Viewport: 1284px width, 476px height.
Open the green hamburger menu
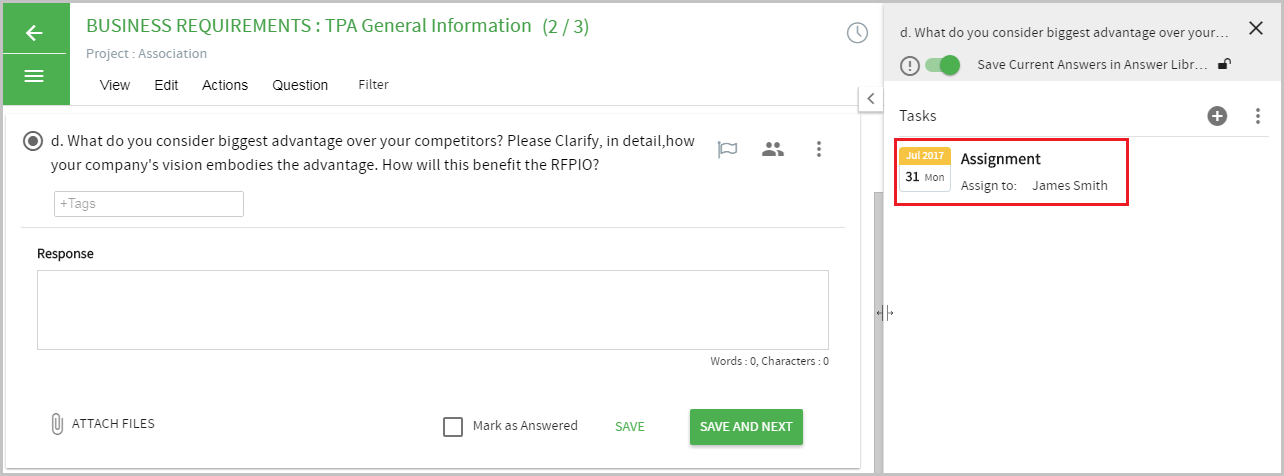coord(35,77)
